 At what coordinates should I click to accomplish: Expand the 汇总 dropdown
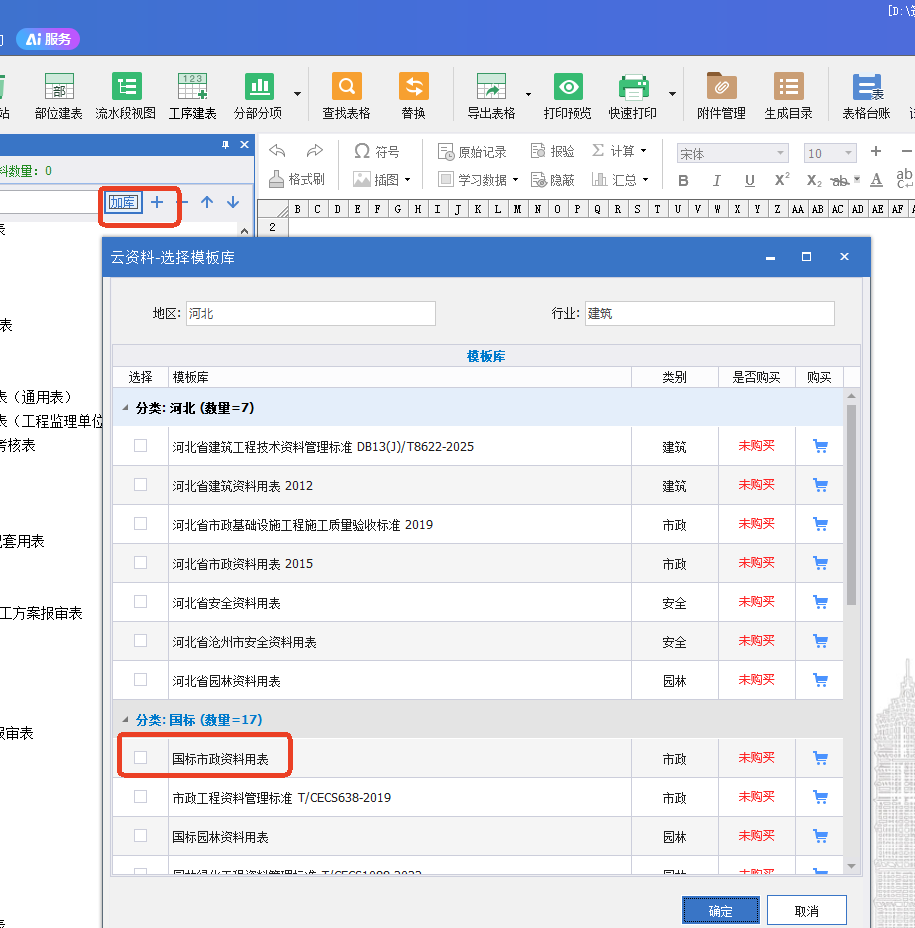645,180
